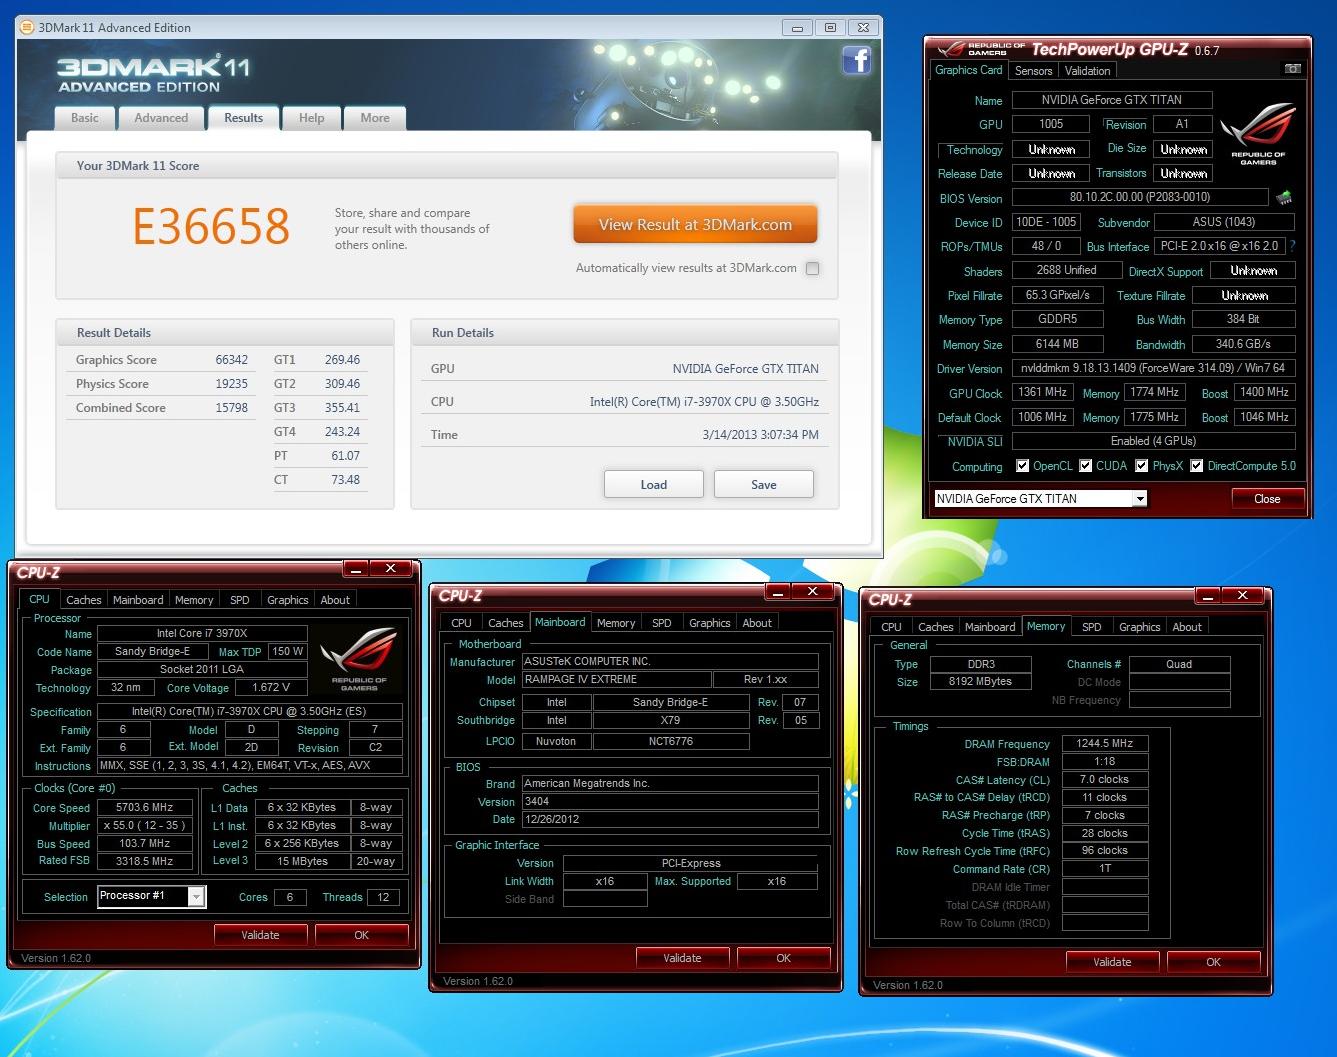The height and width of the screenshot is (1057, 1337).
Task: Click inside the NVIDIA GeForce GTX TITAN name box
Action: (1111, 100)
